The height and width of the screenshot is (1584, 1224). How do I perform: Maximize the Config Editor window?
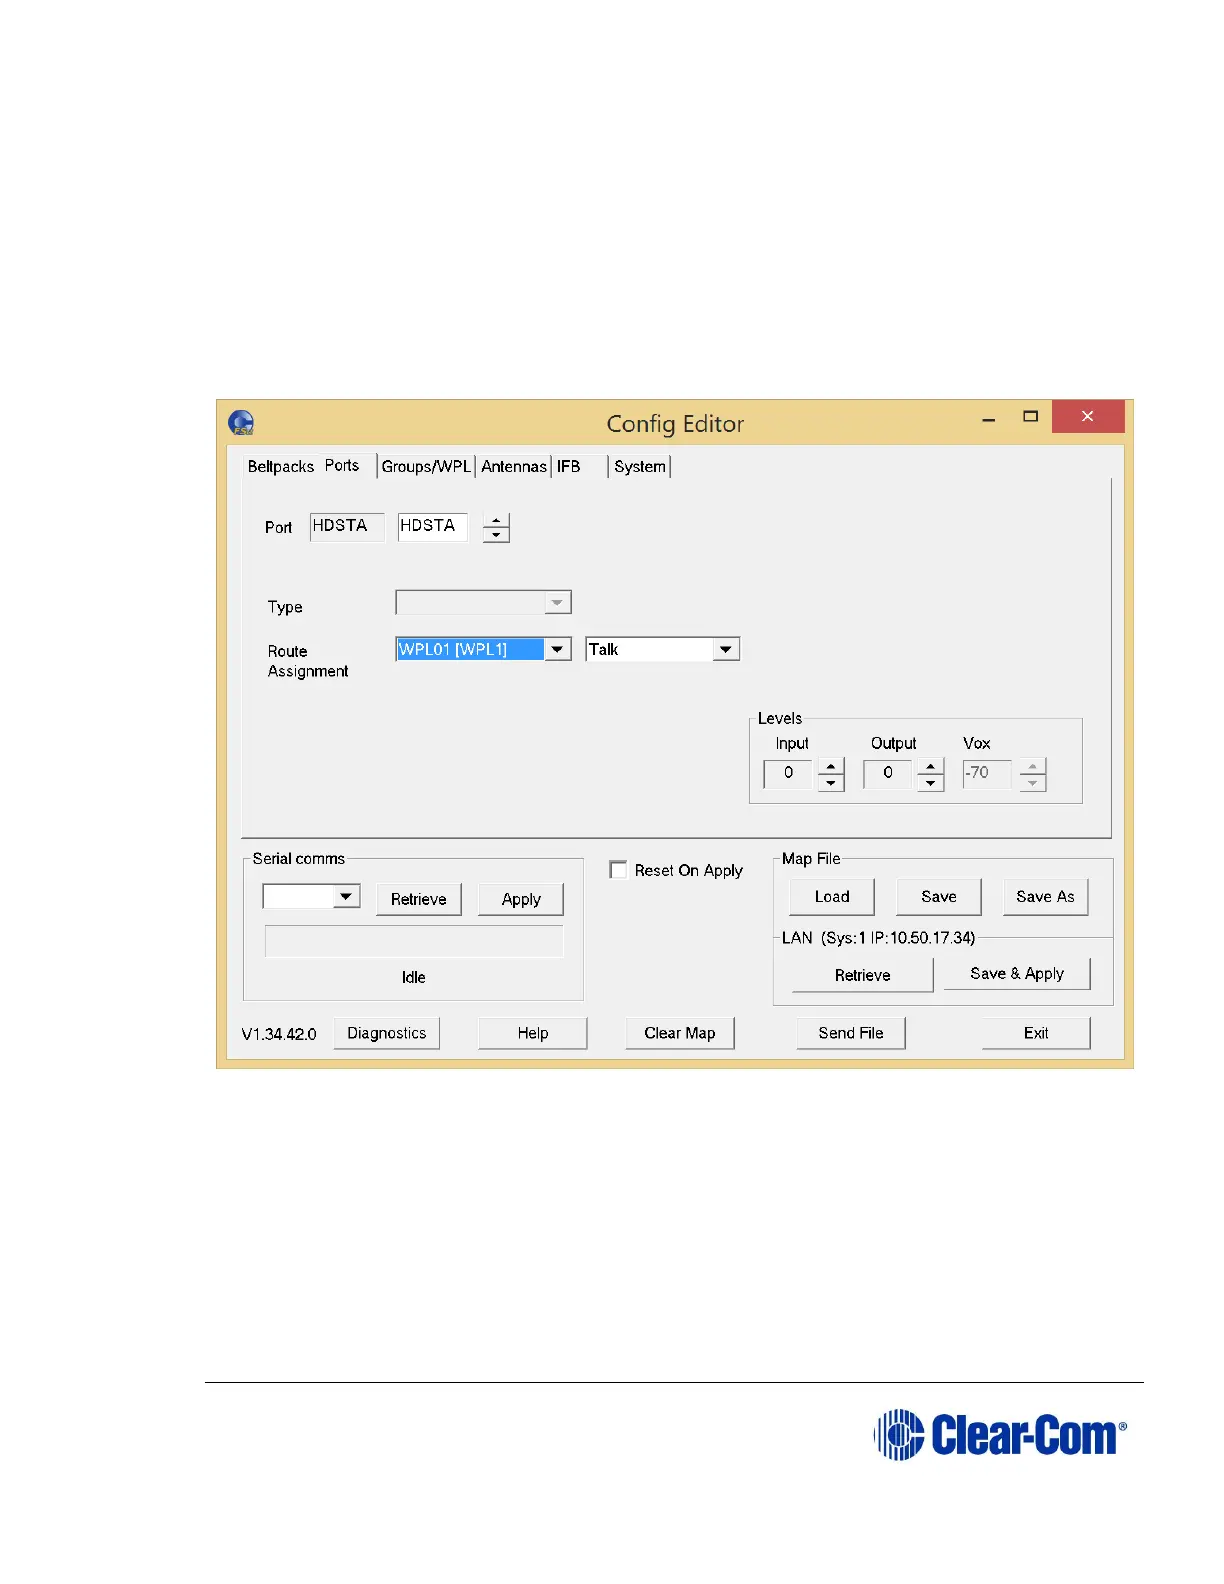tap(1030, 417)
